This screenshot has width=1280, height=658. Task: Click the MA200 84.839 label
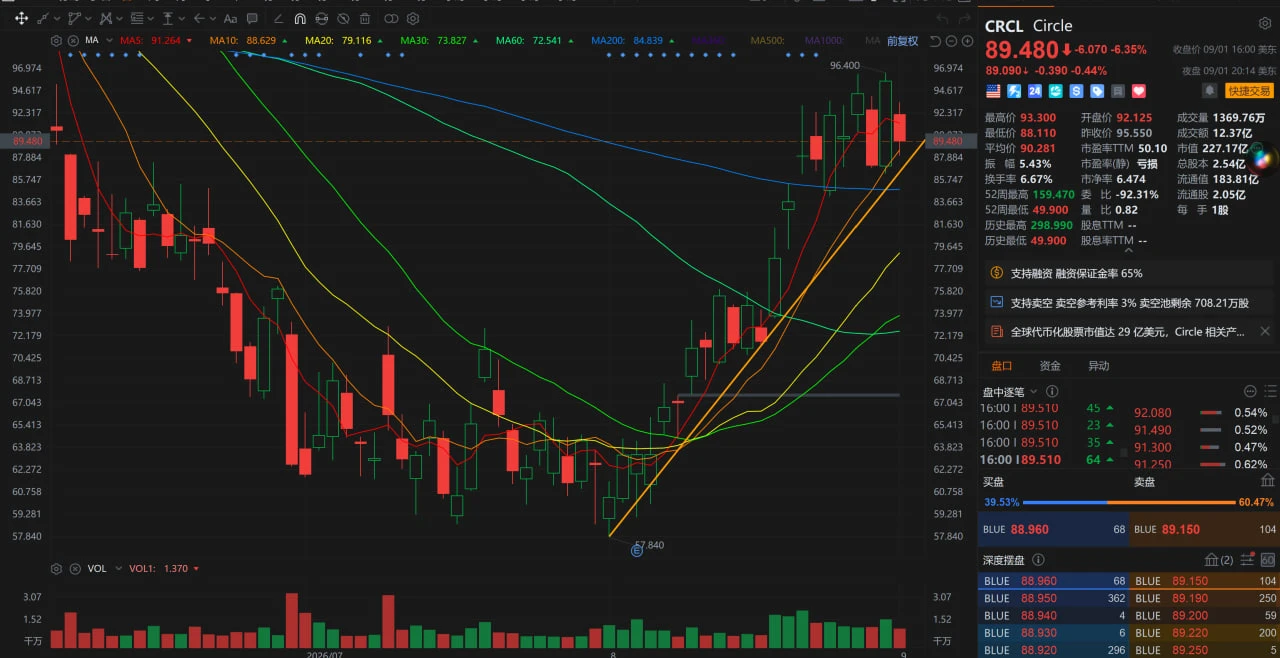[627, 40]
